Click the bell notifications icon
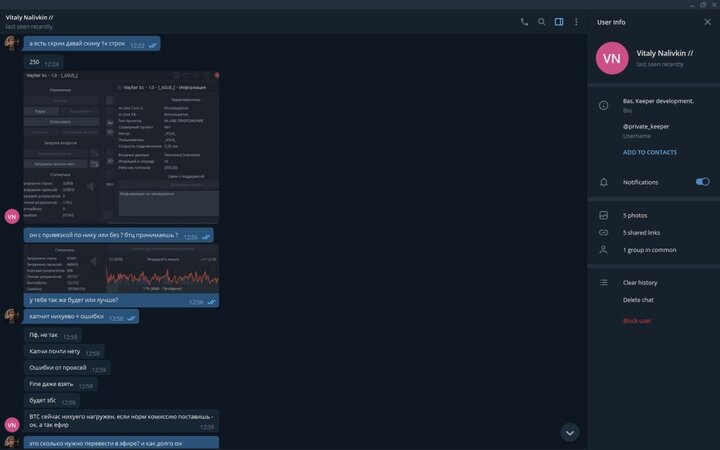 coord(603,182)
